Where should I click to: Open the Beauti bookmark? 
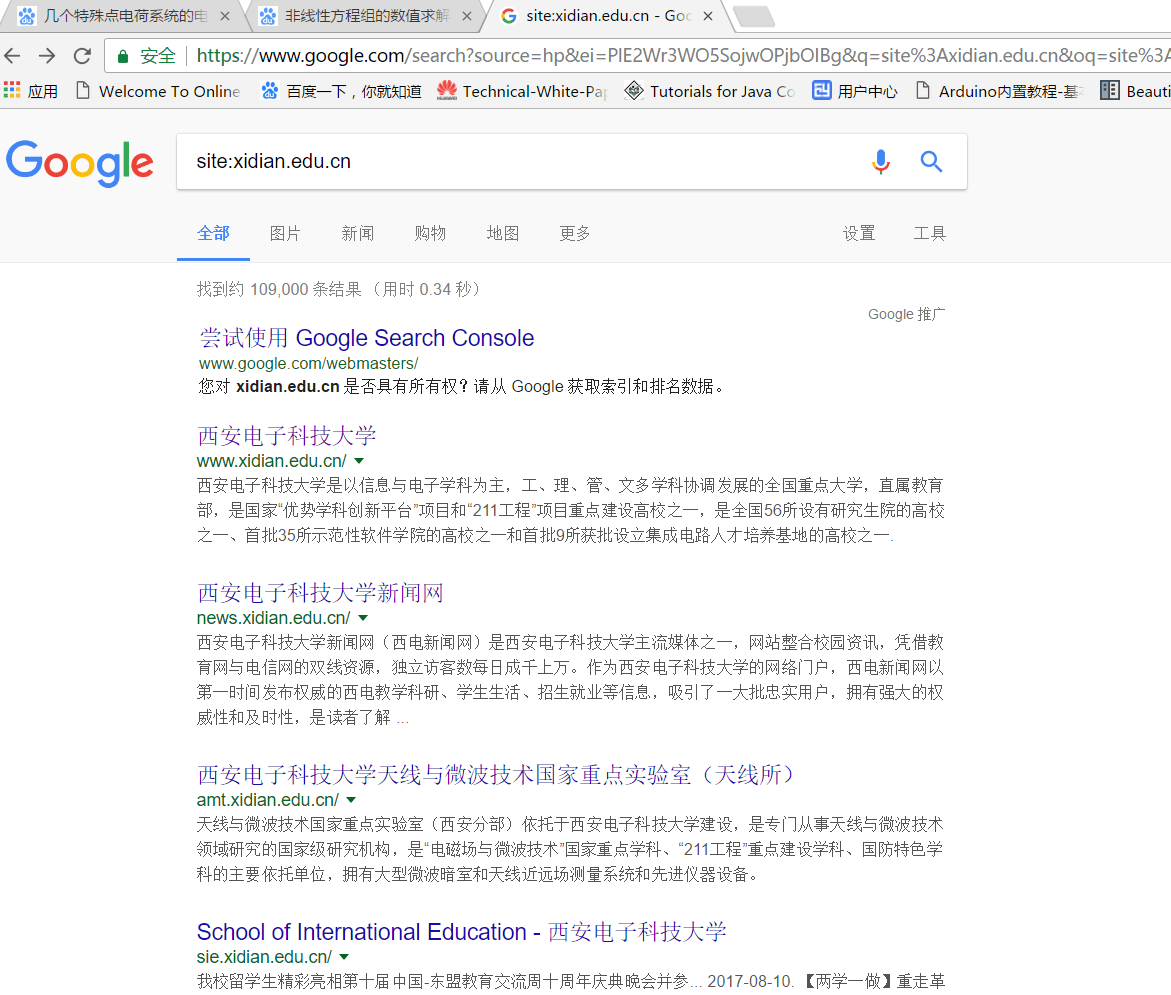click(1135, 91)
